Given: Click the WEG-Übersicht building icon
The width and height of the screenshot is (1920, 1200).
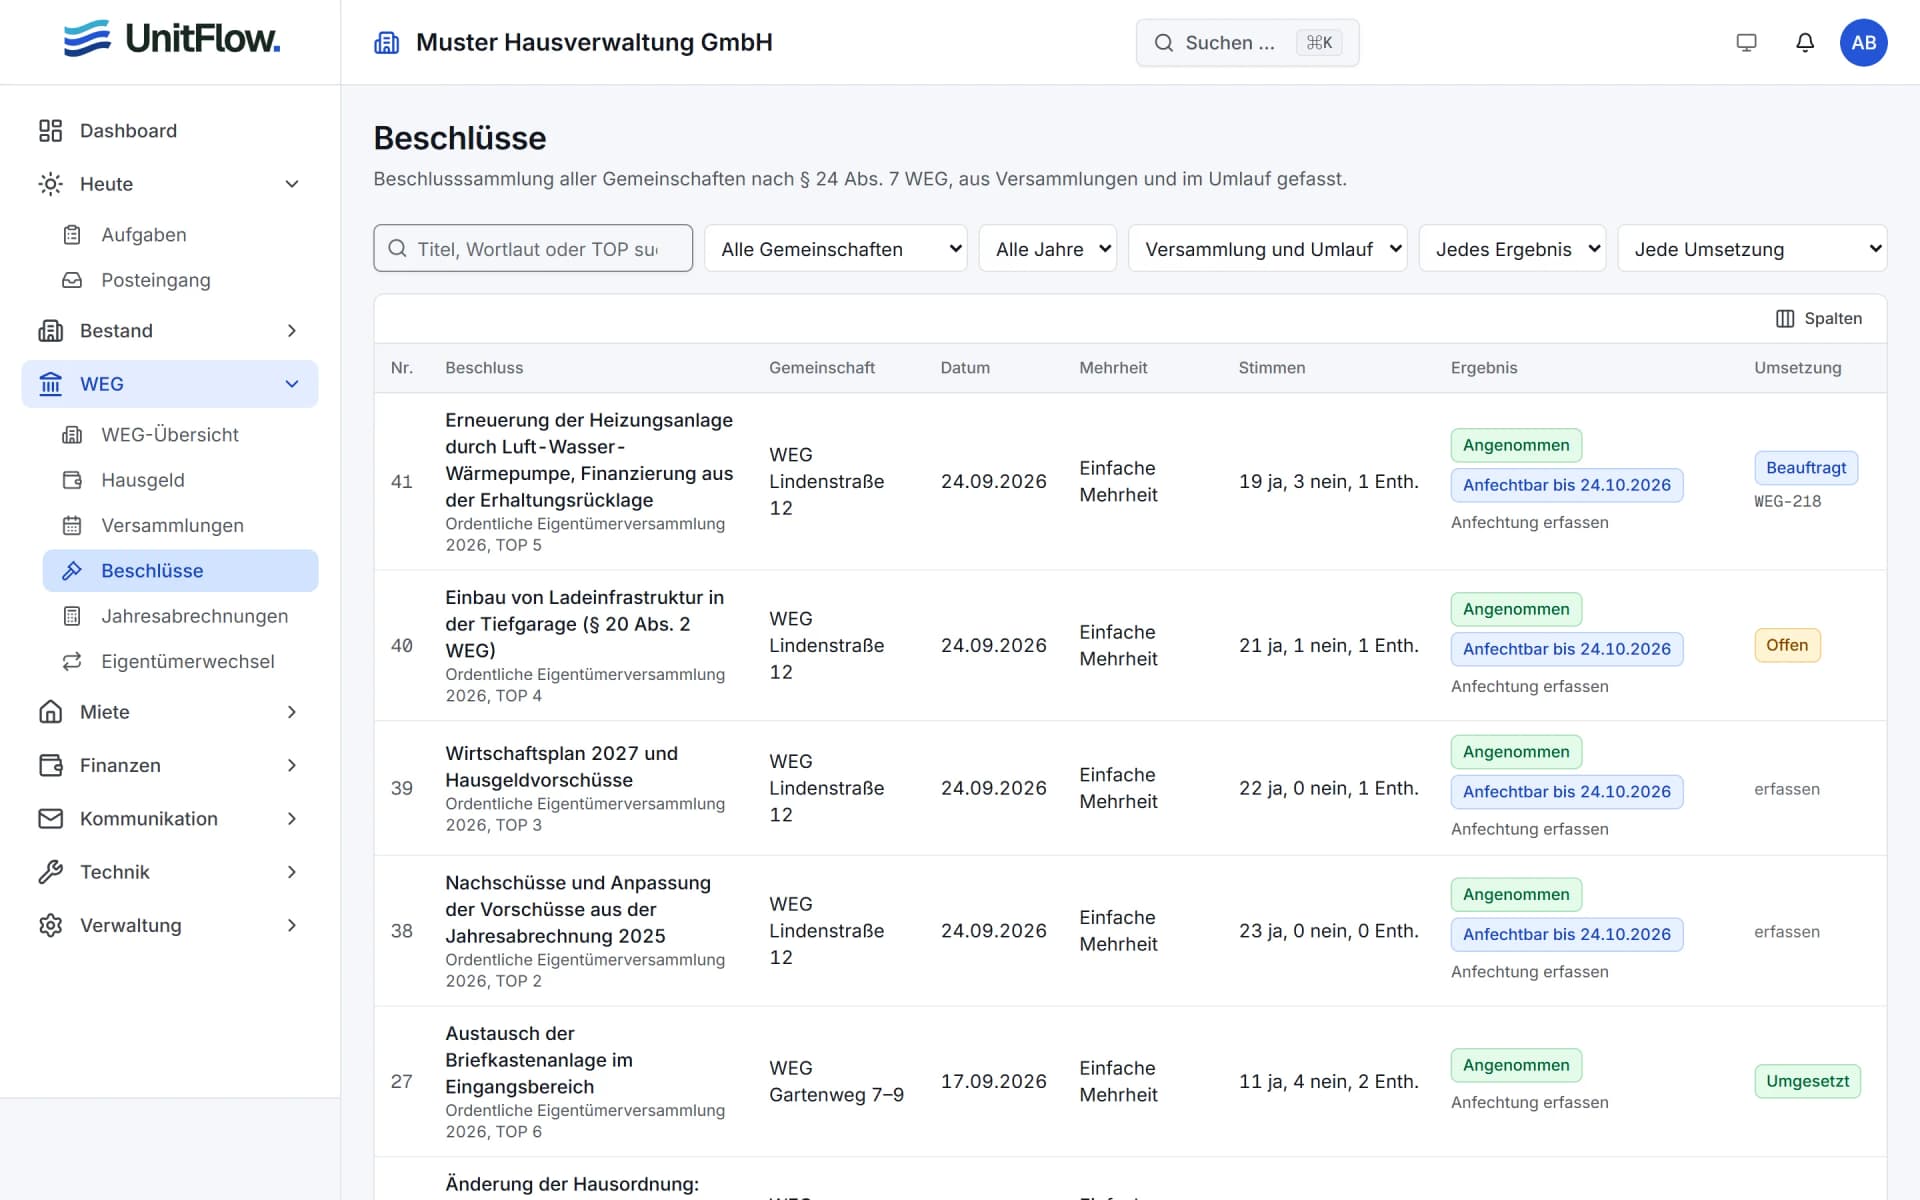Looking at the screenshot, I should [72, 435].
